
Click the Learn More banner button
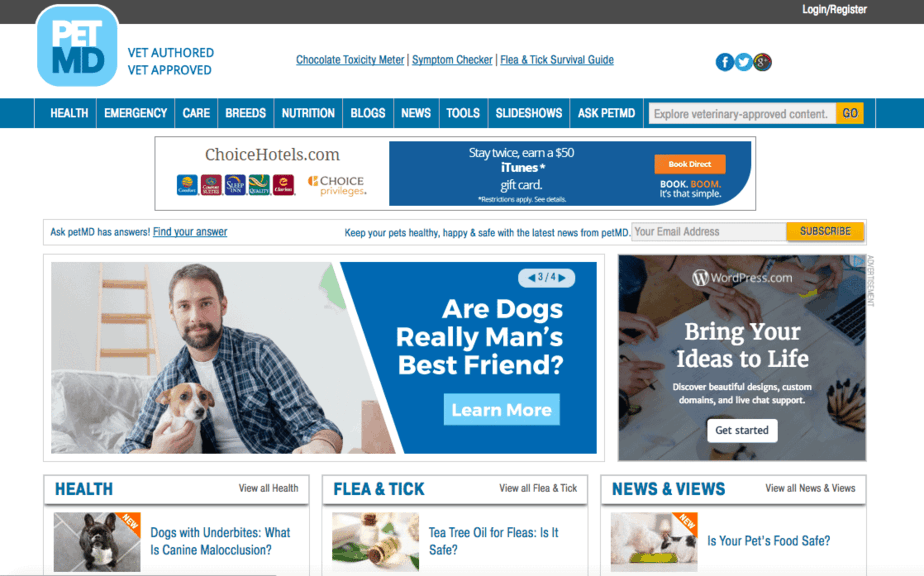(501, 409)
